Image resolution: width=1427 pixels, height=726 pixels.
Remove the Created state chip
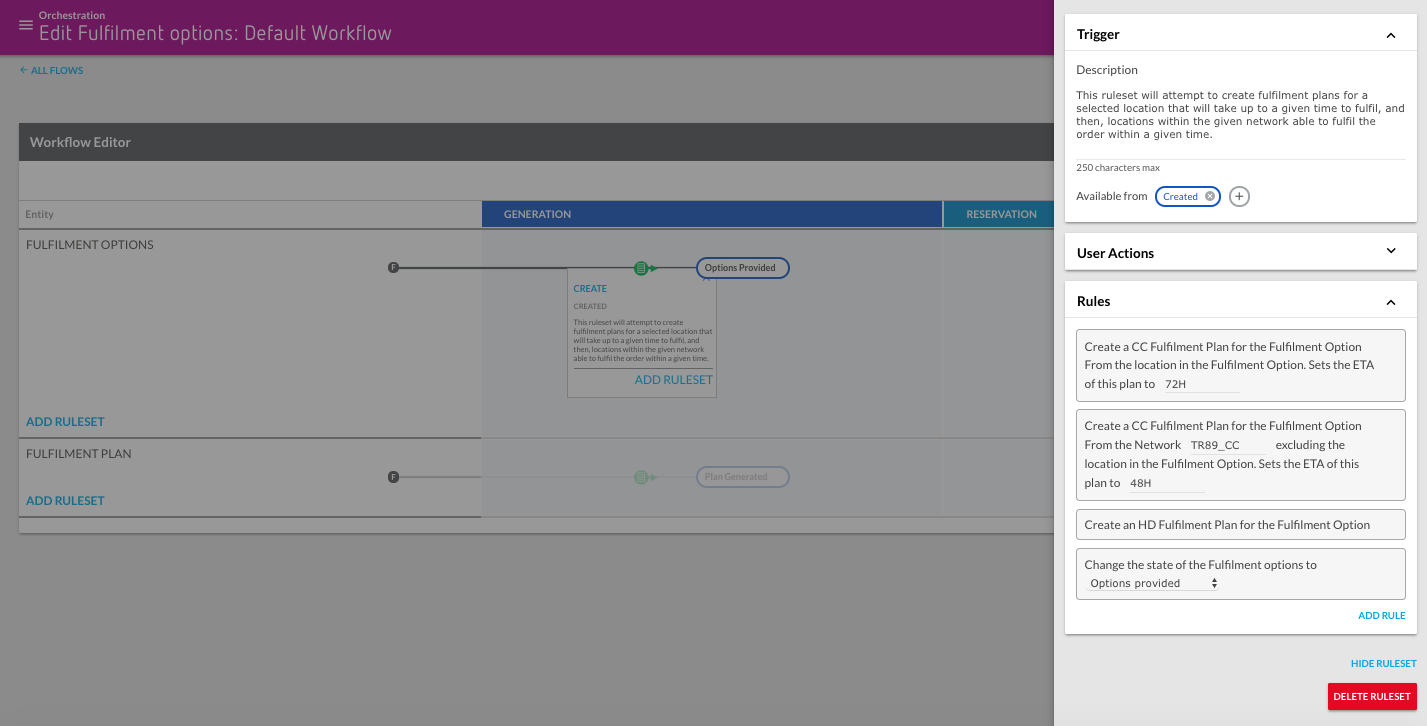1210,197
